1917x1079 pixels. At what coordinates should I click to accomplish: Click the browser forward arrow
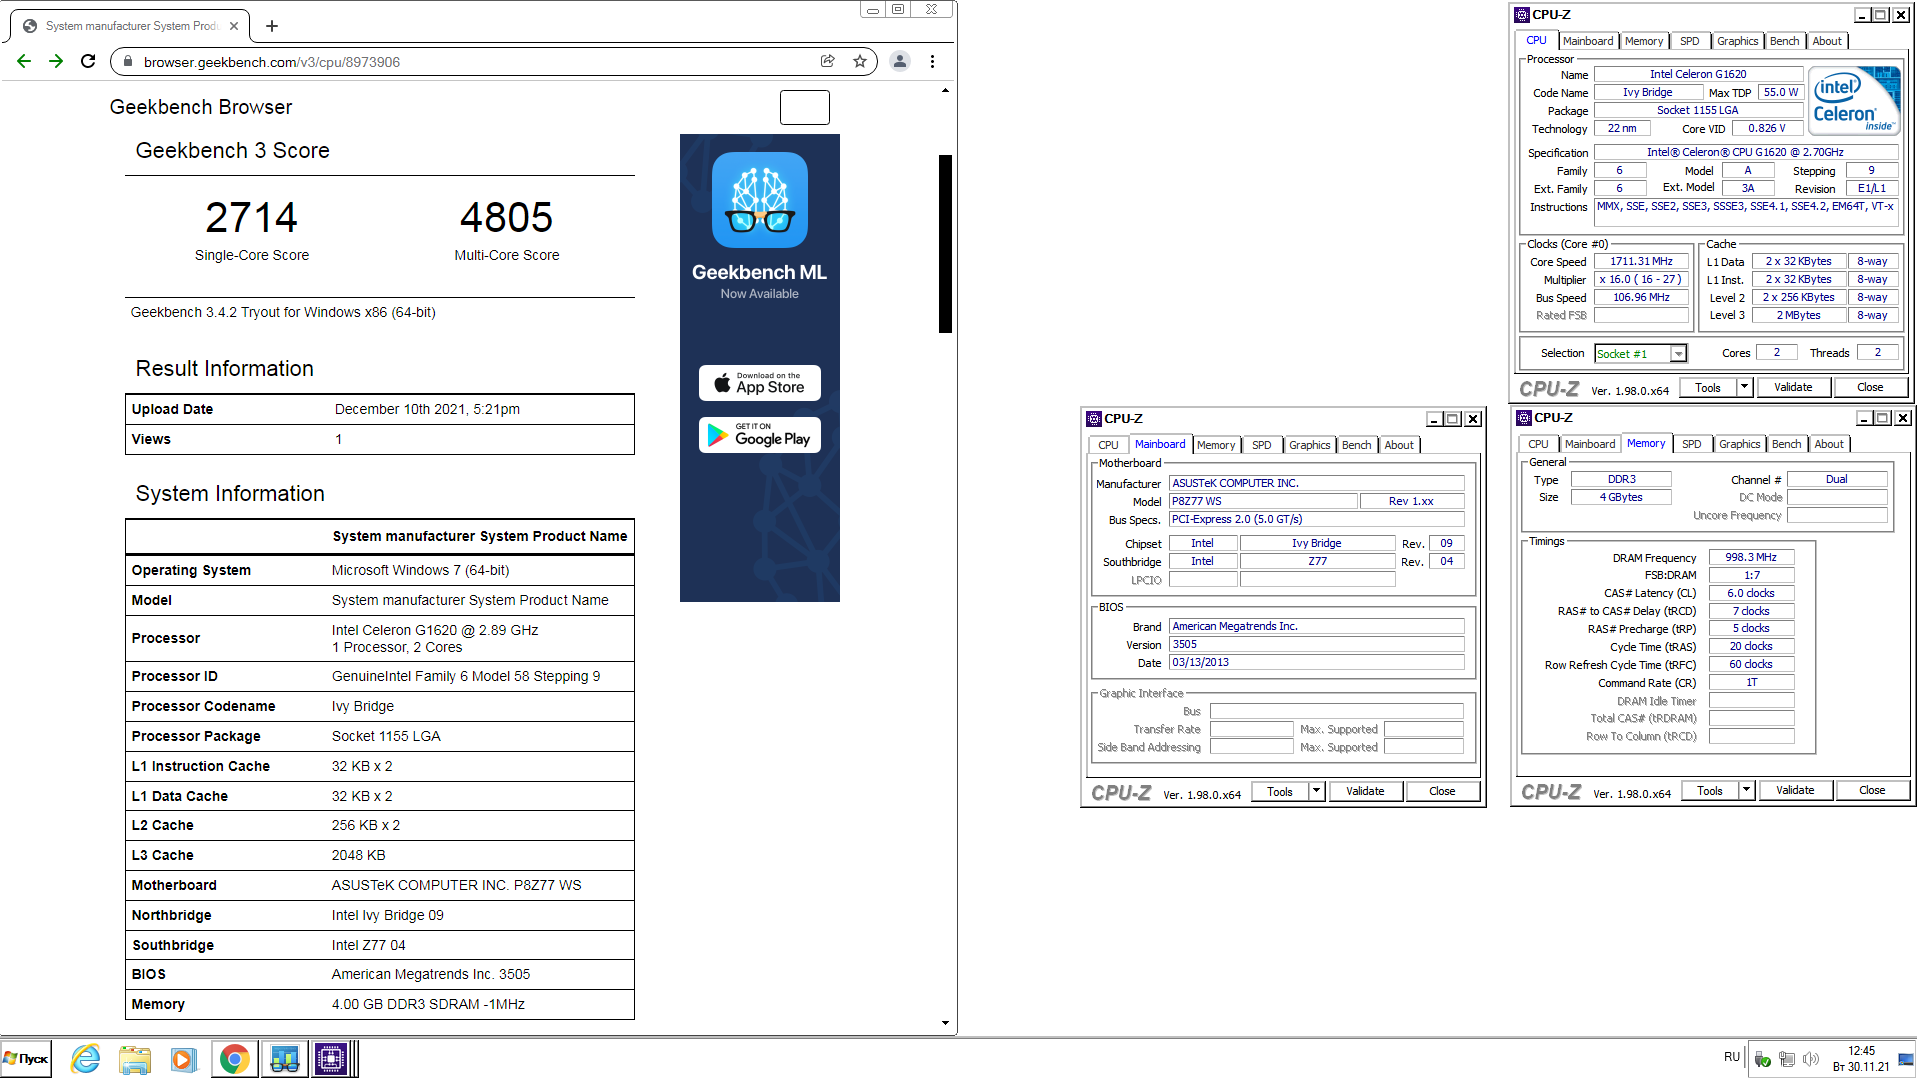pos(56,61)
